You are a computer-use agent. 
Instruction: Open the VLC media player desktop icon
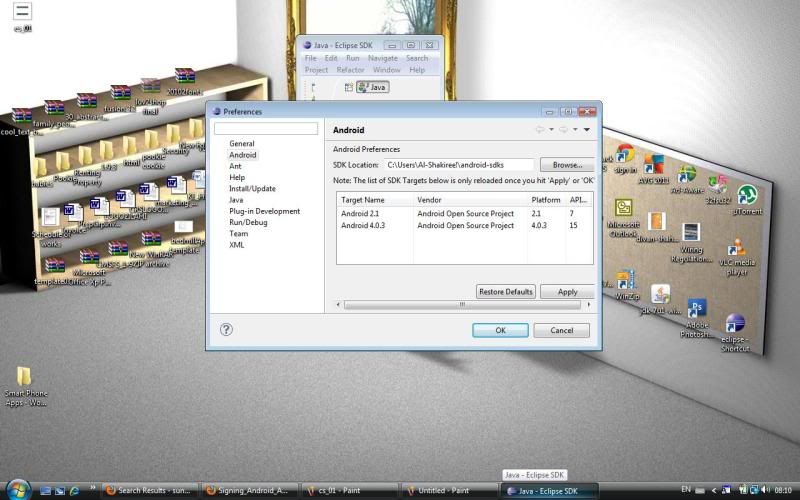point(737,248)
